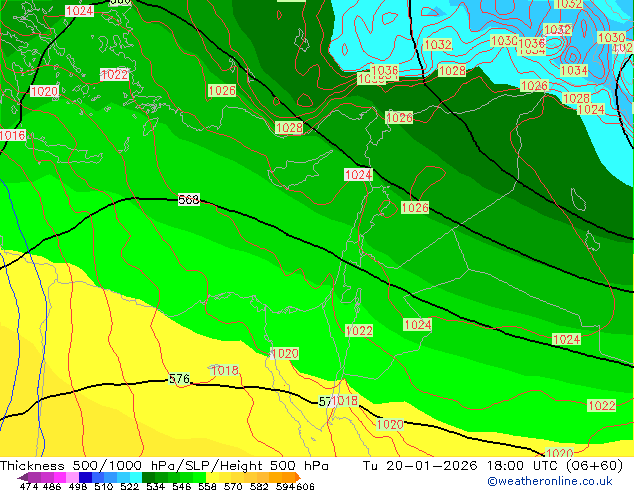Click the '1026' label directly below the white 1024
634x490 pixels.
[x=415, y=207]
